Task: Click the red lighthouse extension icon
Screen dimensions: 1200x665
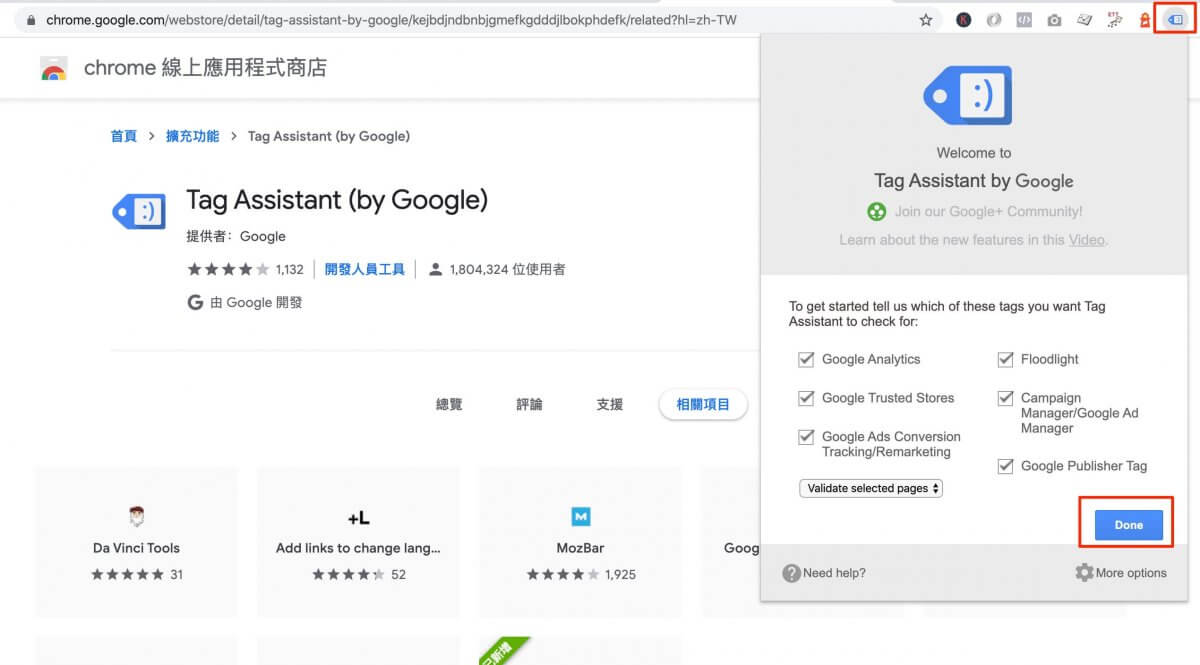Action: pyautogui.click(x=1145, y=20)
